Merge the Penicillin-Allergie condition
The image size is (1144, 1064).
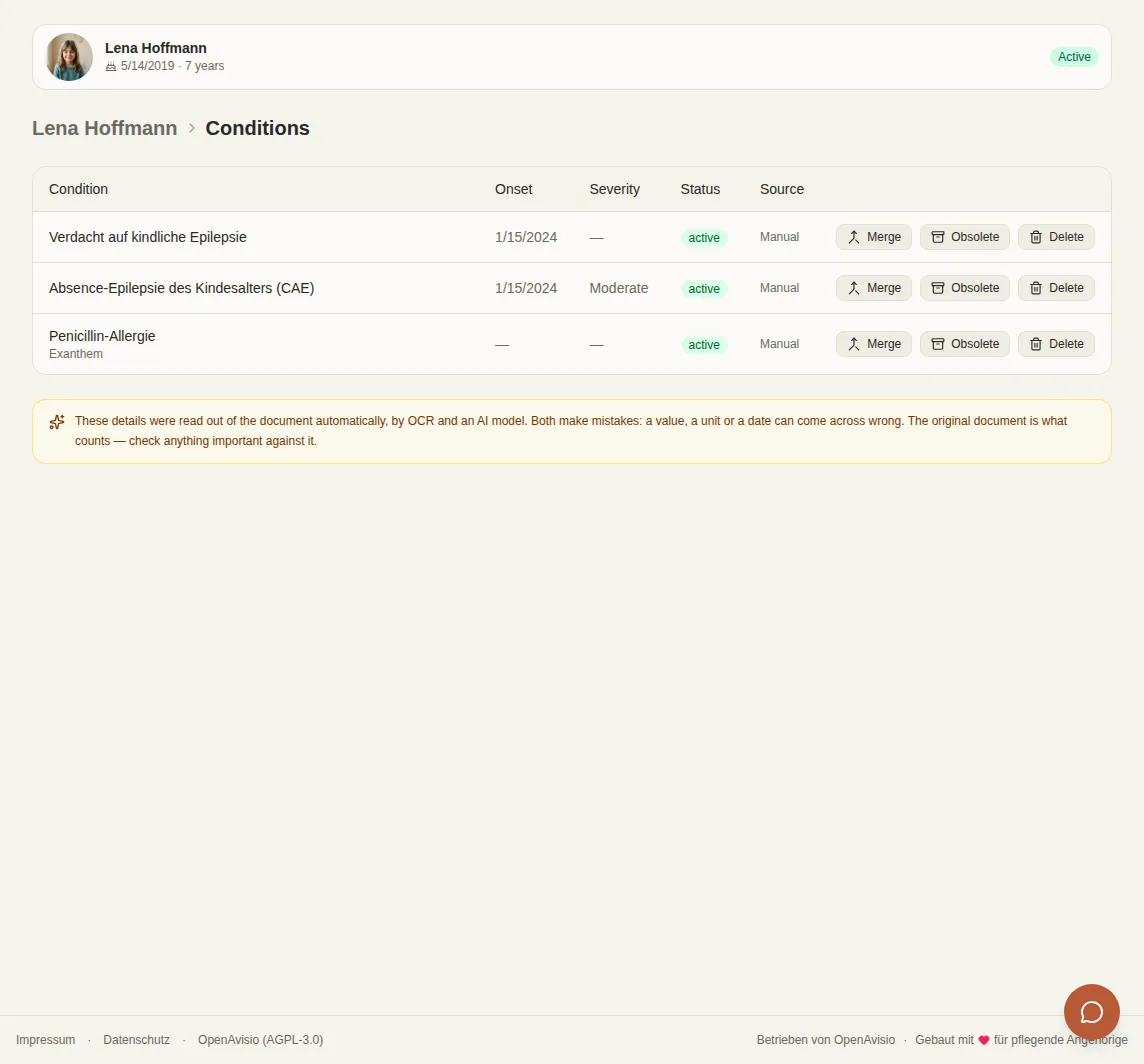coord(874,344)
